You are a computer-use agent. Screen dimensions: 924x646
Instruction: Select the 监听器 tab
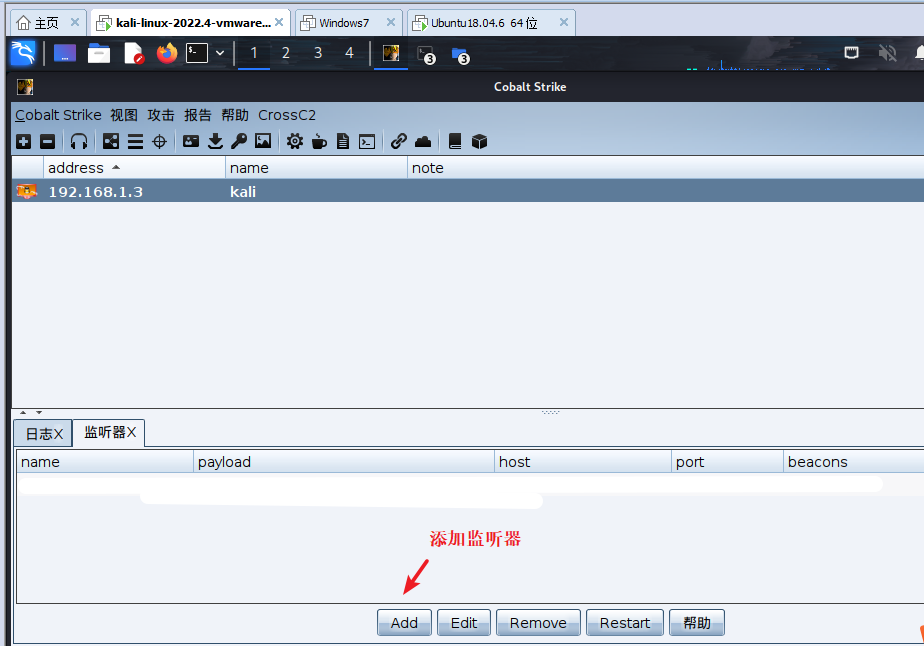point(109,432)
